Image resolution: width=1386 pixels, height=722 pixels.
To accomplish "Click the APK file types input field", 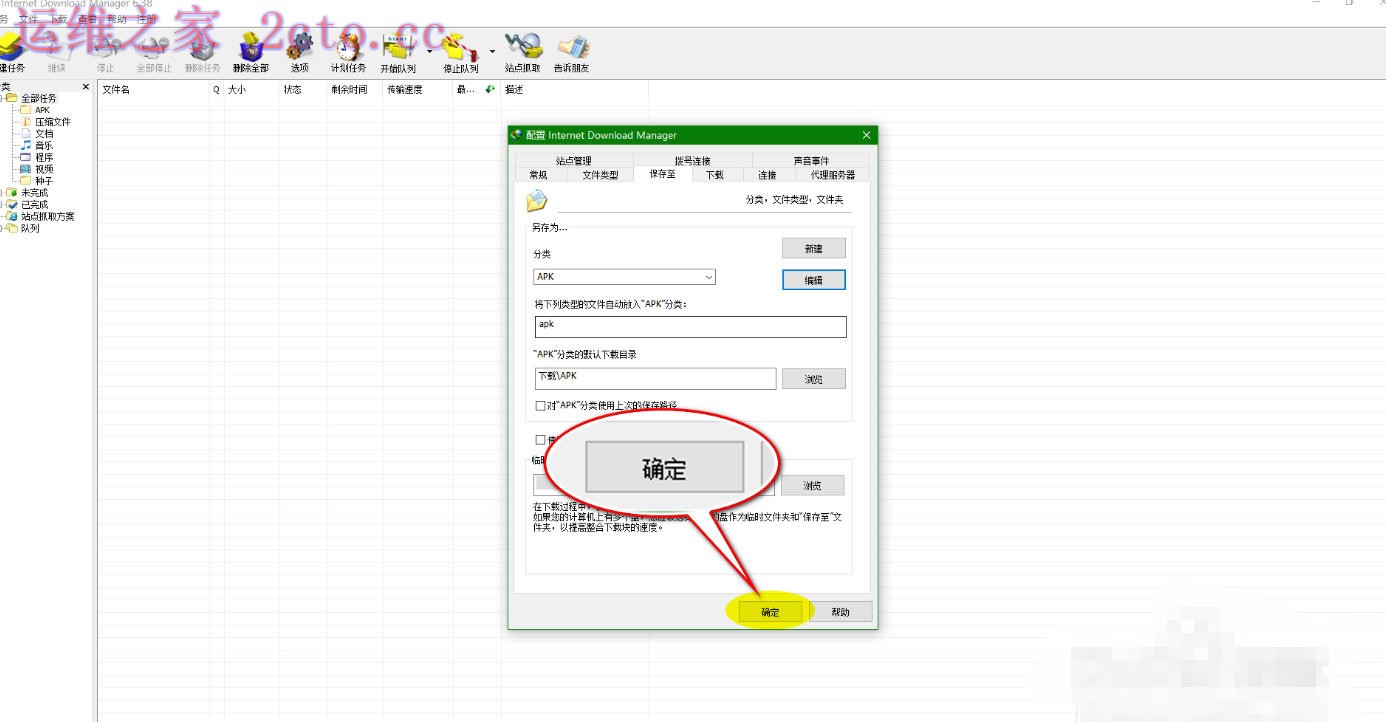I will click(x=690, y=327).
